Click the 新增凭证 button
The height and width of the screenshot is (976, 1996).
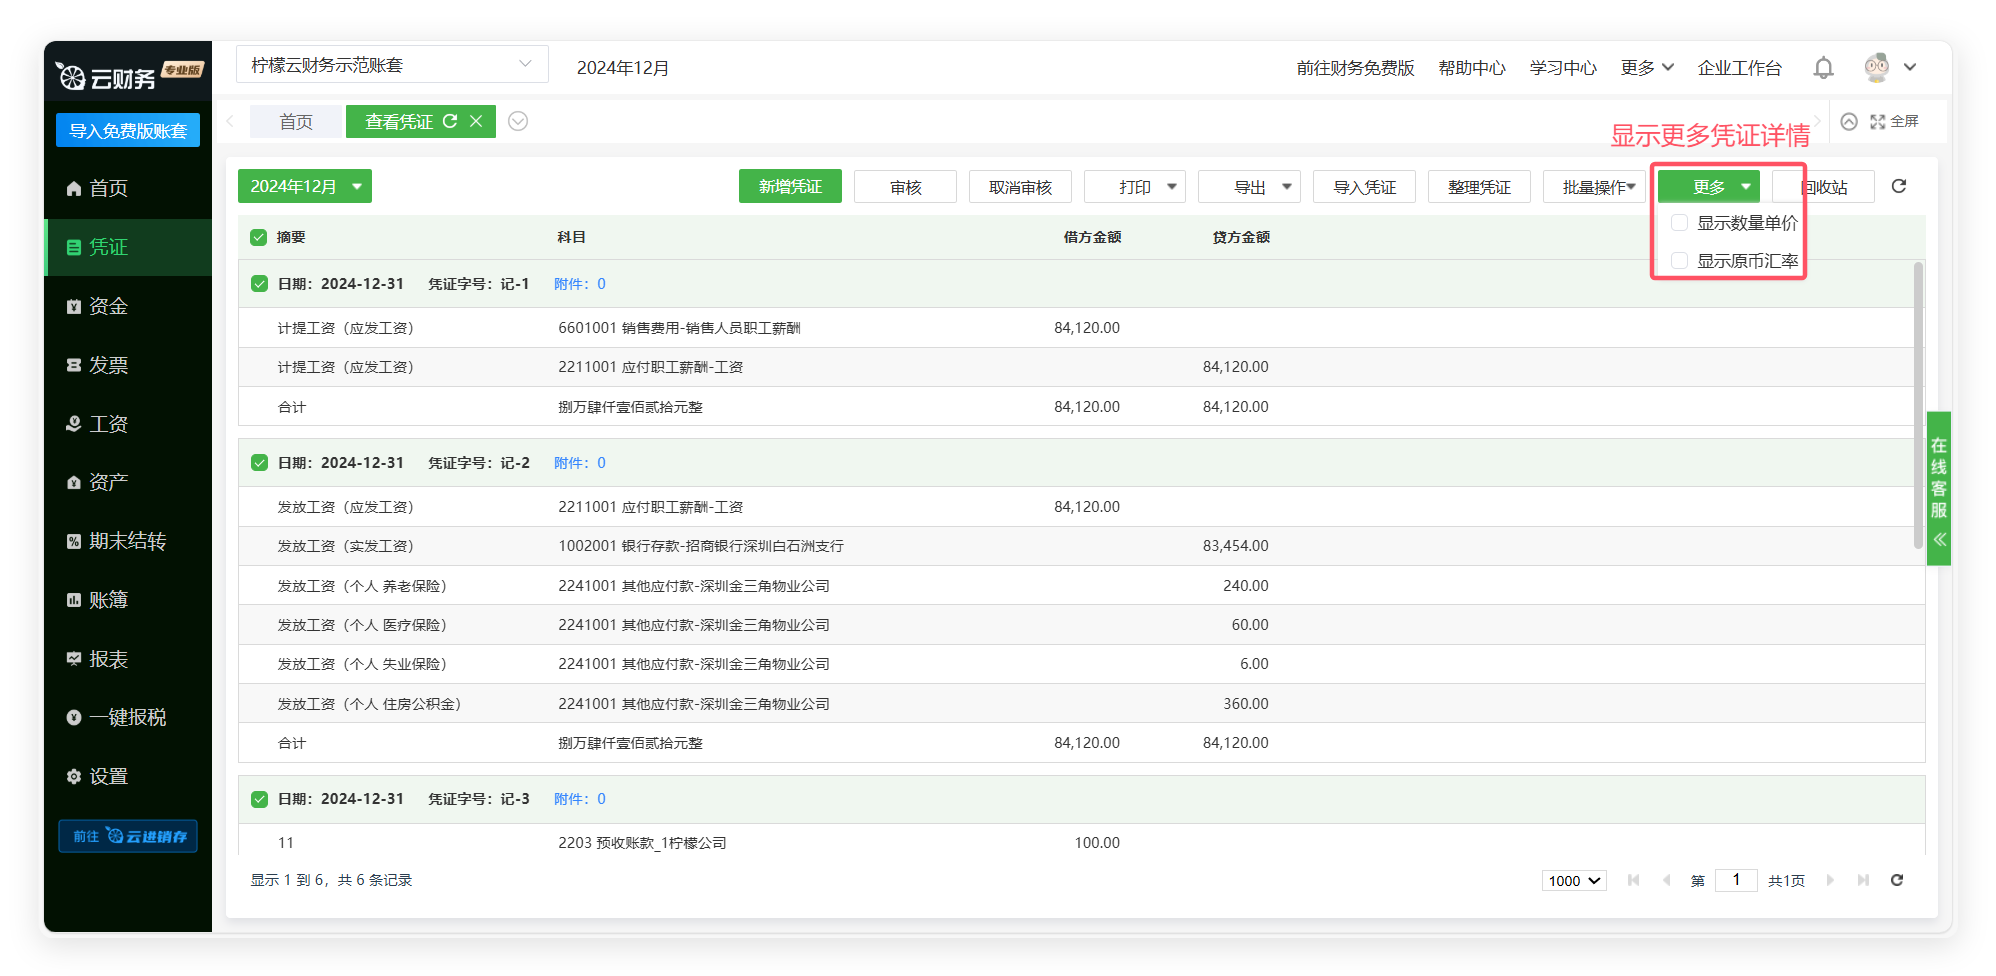(x=790, y=187)
